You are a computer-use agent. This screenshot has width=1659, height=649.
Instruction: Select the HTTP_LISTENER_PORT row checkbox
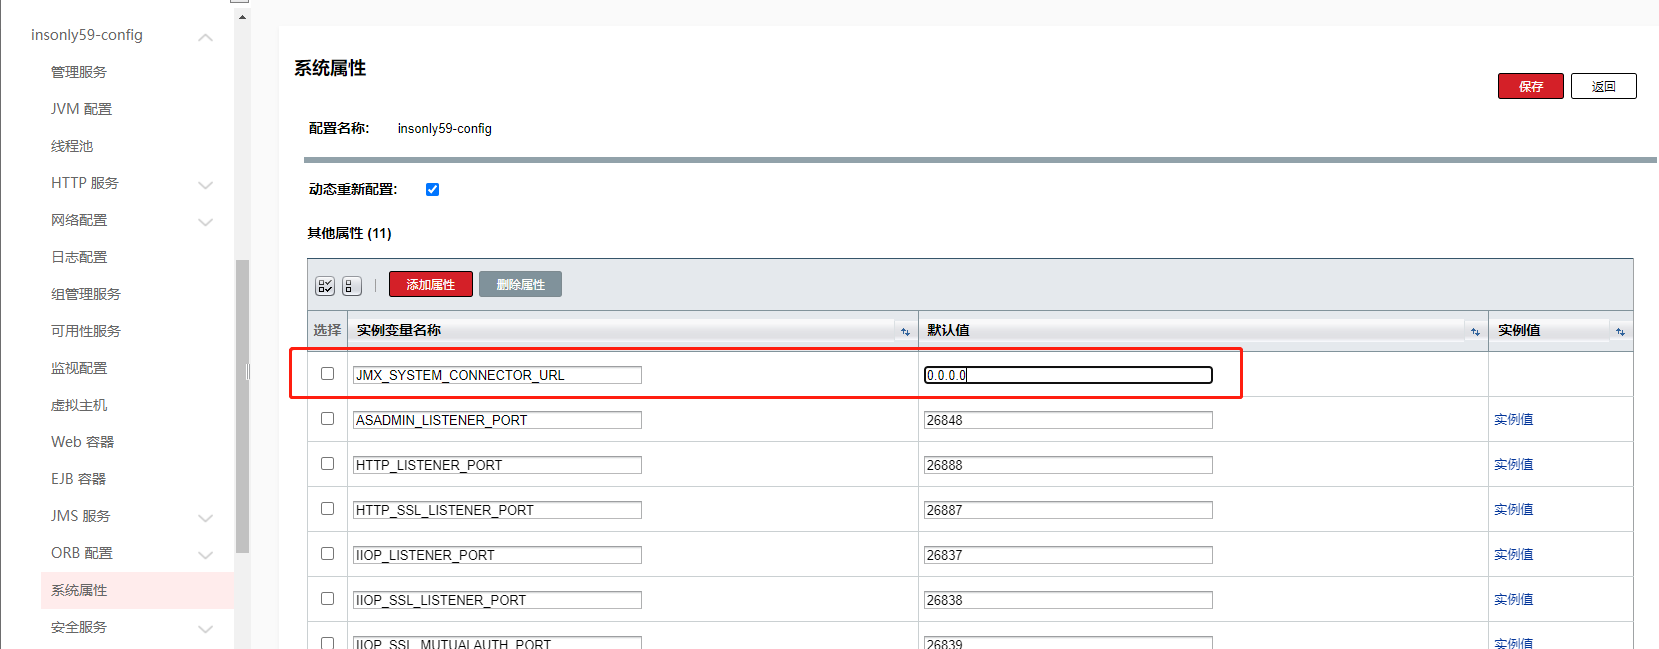pyautogui.click(x=327, y=464)
